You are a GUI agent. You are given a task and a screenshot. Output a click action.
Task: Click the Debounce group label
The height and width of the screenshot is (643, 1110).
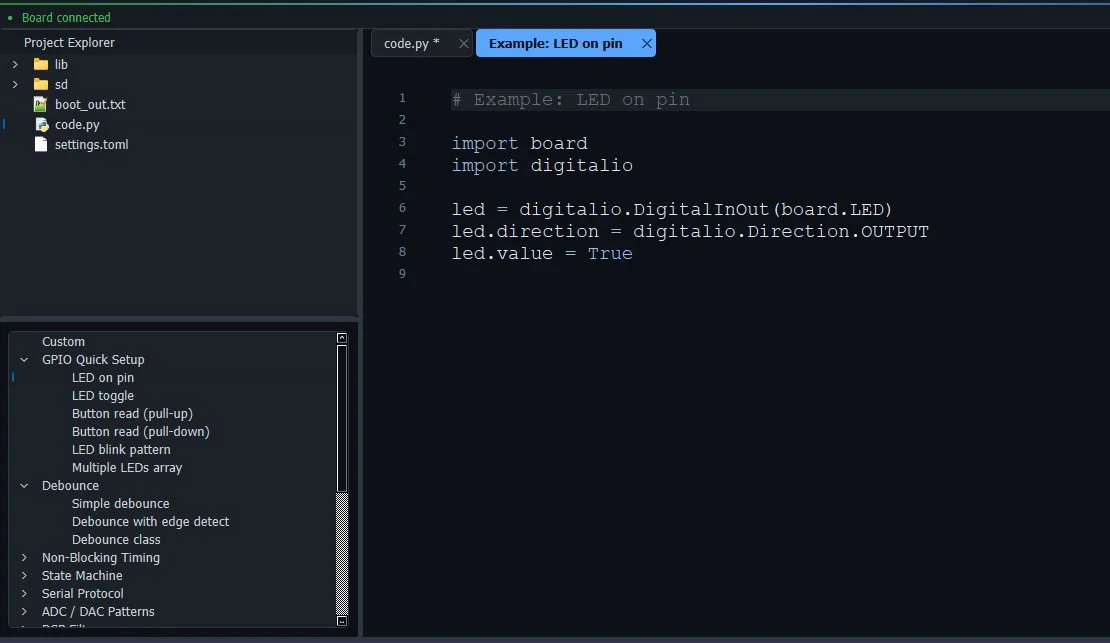(x=70, y=486)
